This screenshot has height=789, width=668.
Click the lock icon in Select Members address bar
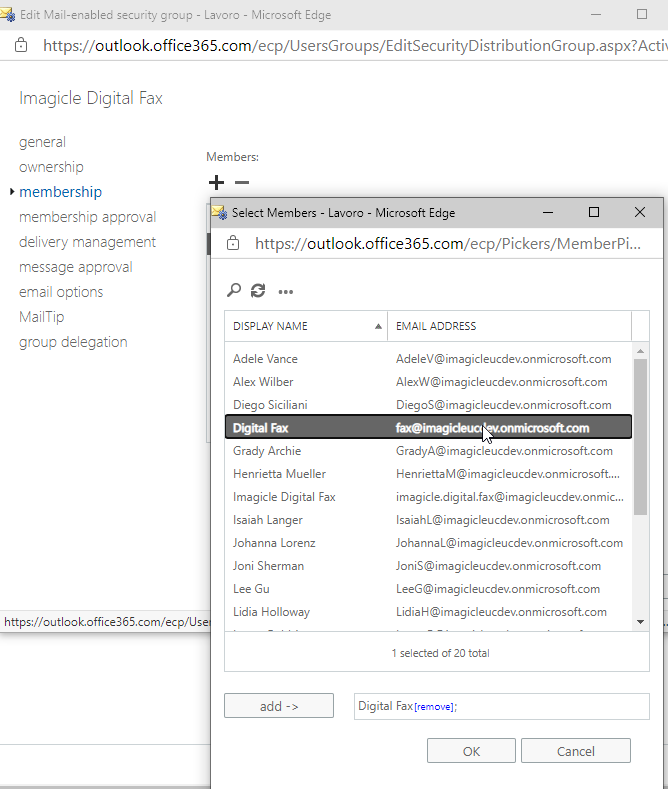tap(233, 243)
